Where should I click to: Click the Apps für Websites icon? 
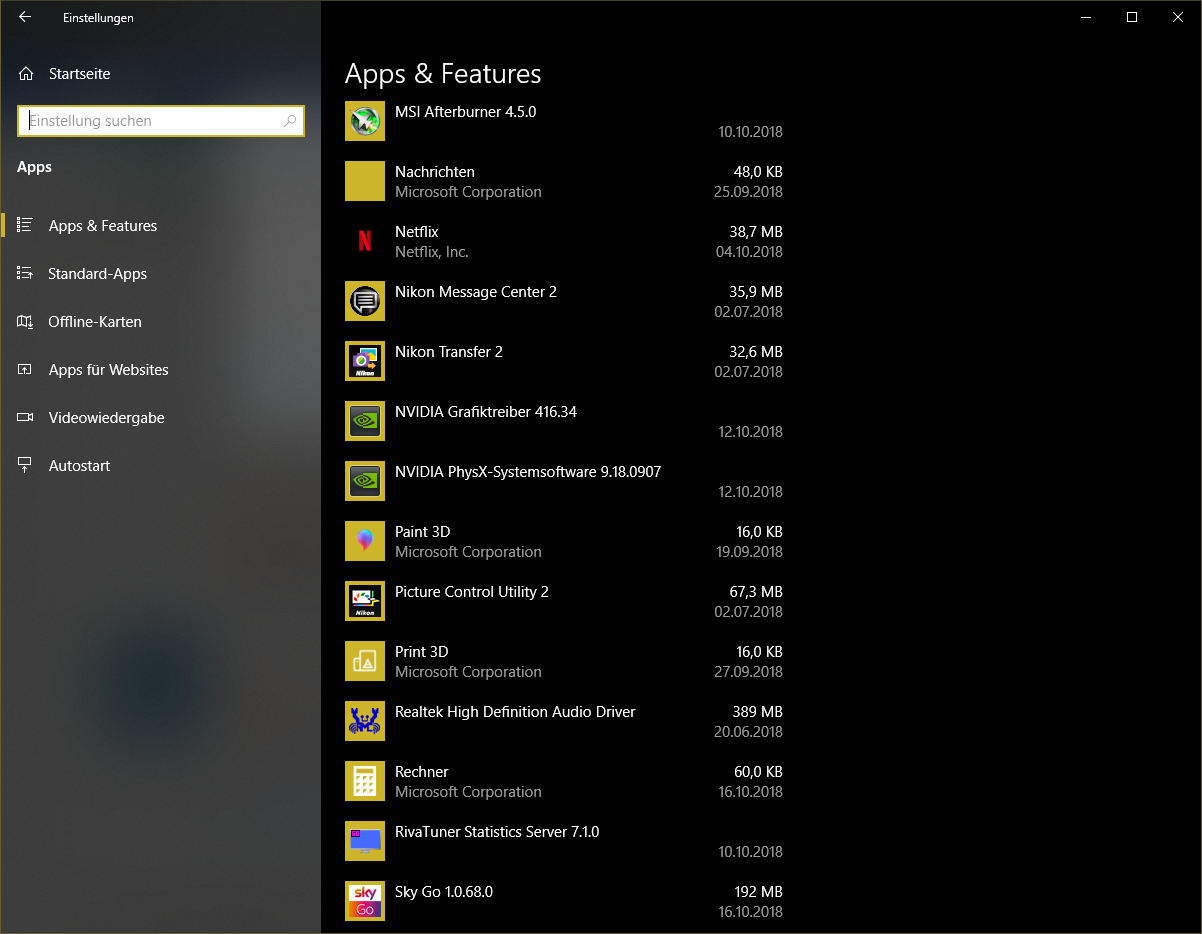(26, 370)
